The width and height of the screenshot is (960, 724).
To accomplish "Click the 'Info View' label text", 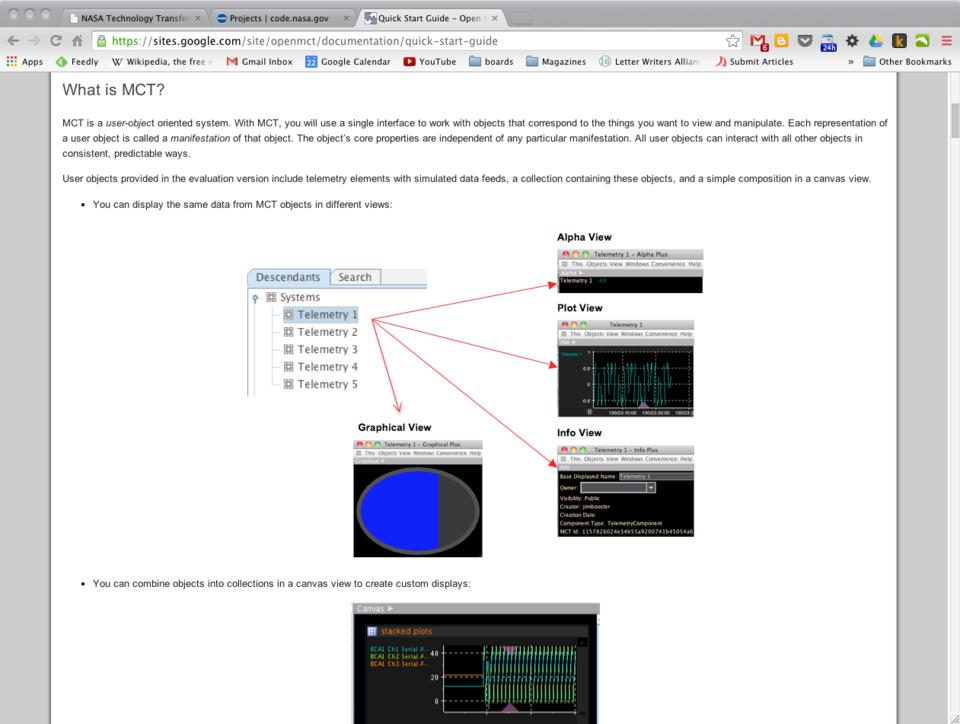I will coord(579,433).
